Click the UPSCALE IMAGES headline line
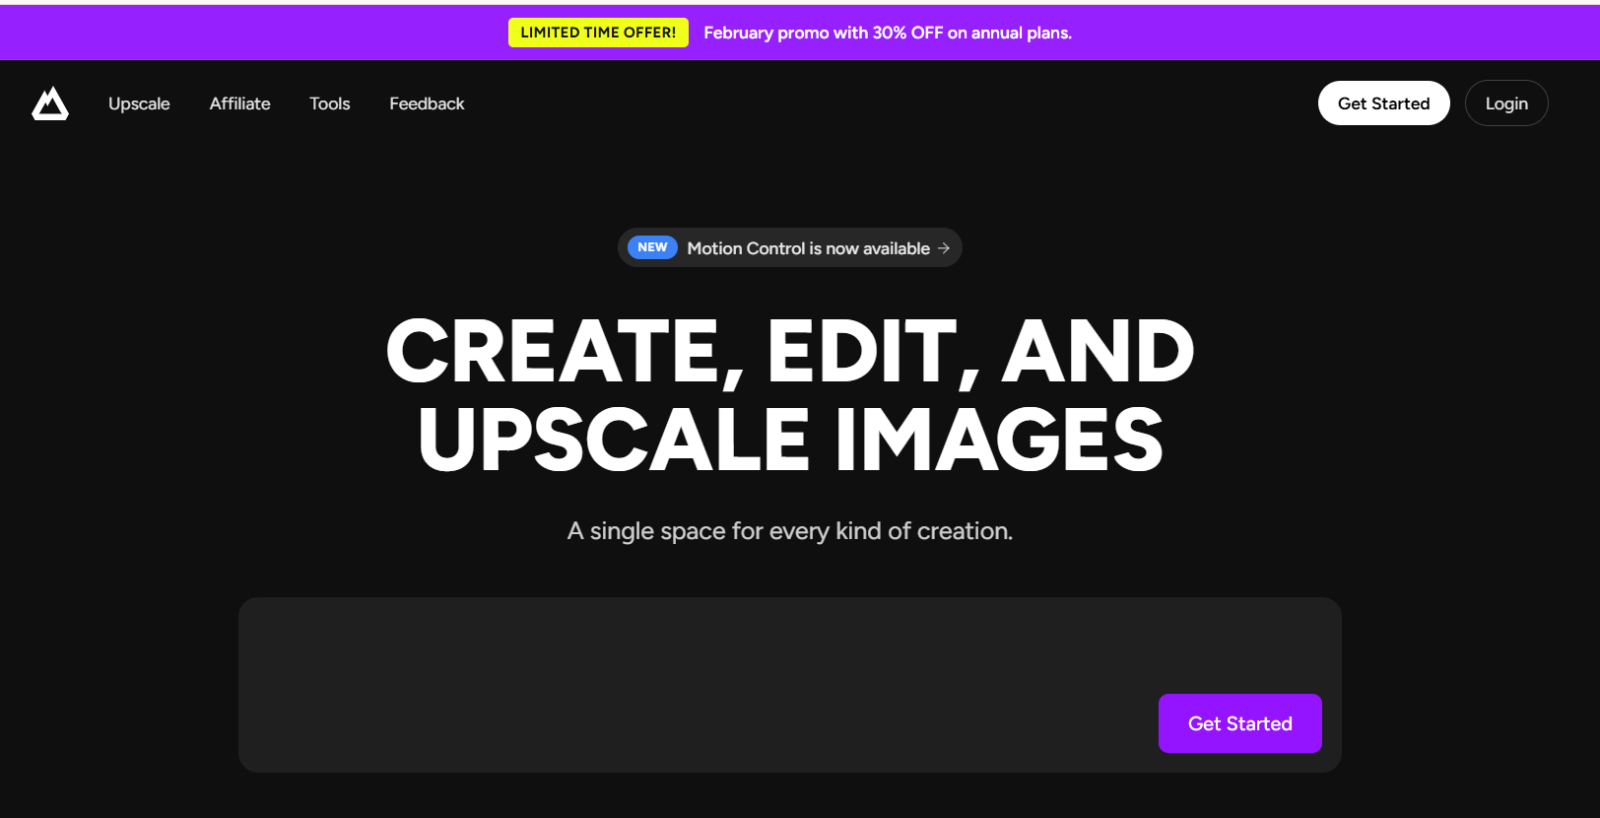This screenshot has width=1600, height=818. [790, 440]
